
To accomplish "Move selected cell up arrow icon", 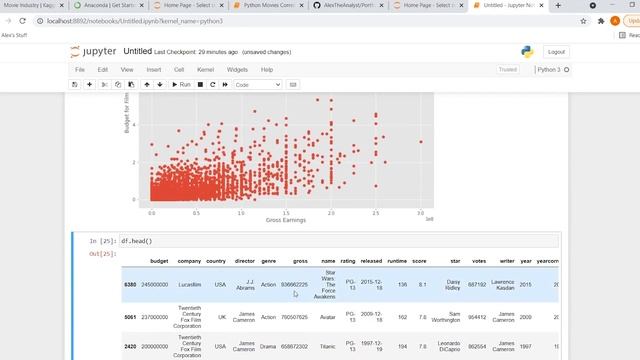I will [147, 84].
